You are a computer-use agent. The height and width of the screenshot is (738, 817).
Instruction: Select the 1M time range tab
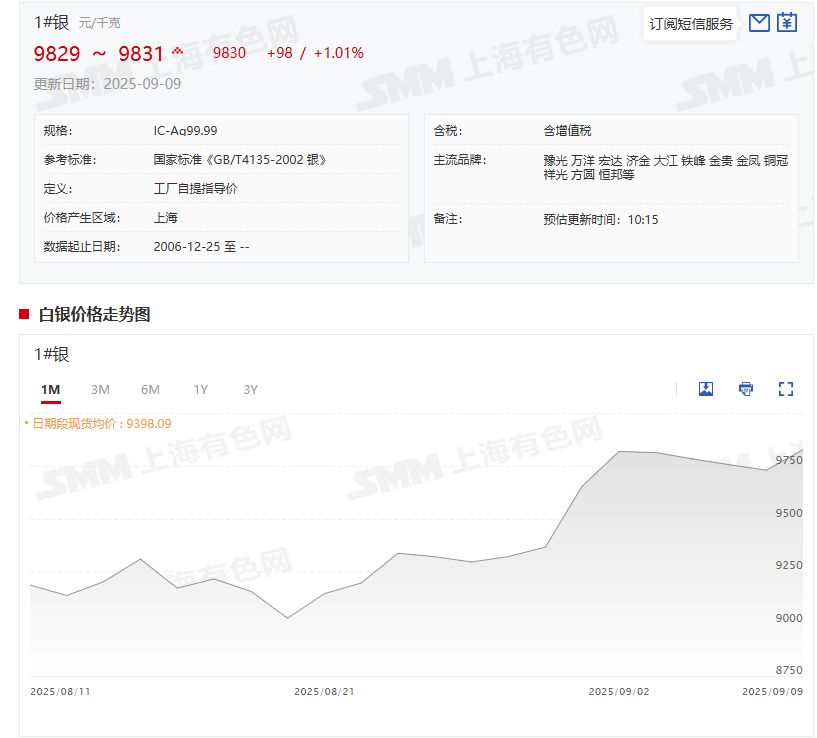[50, 389]
